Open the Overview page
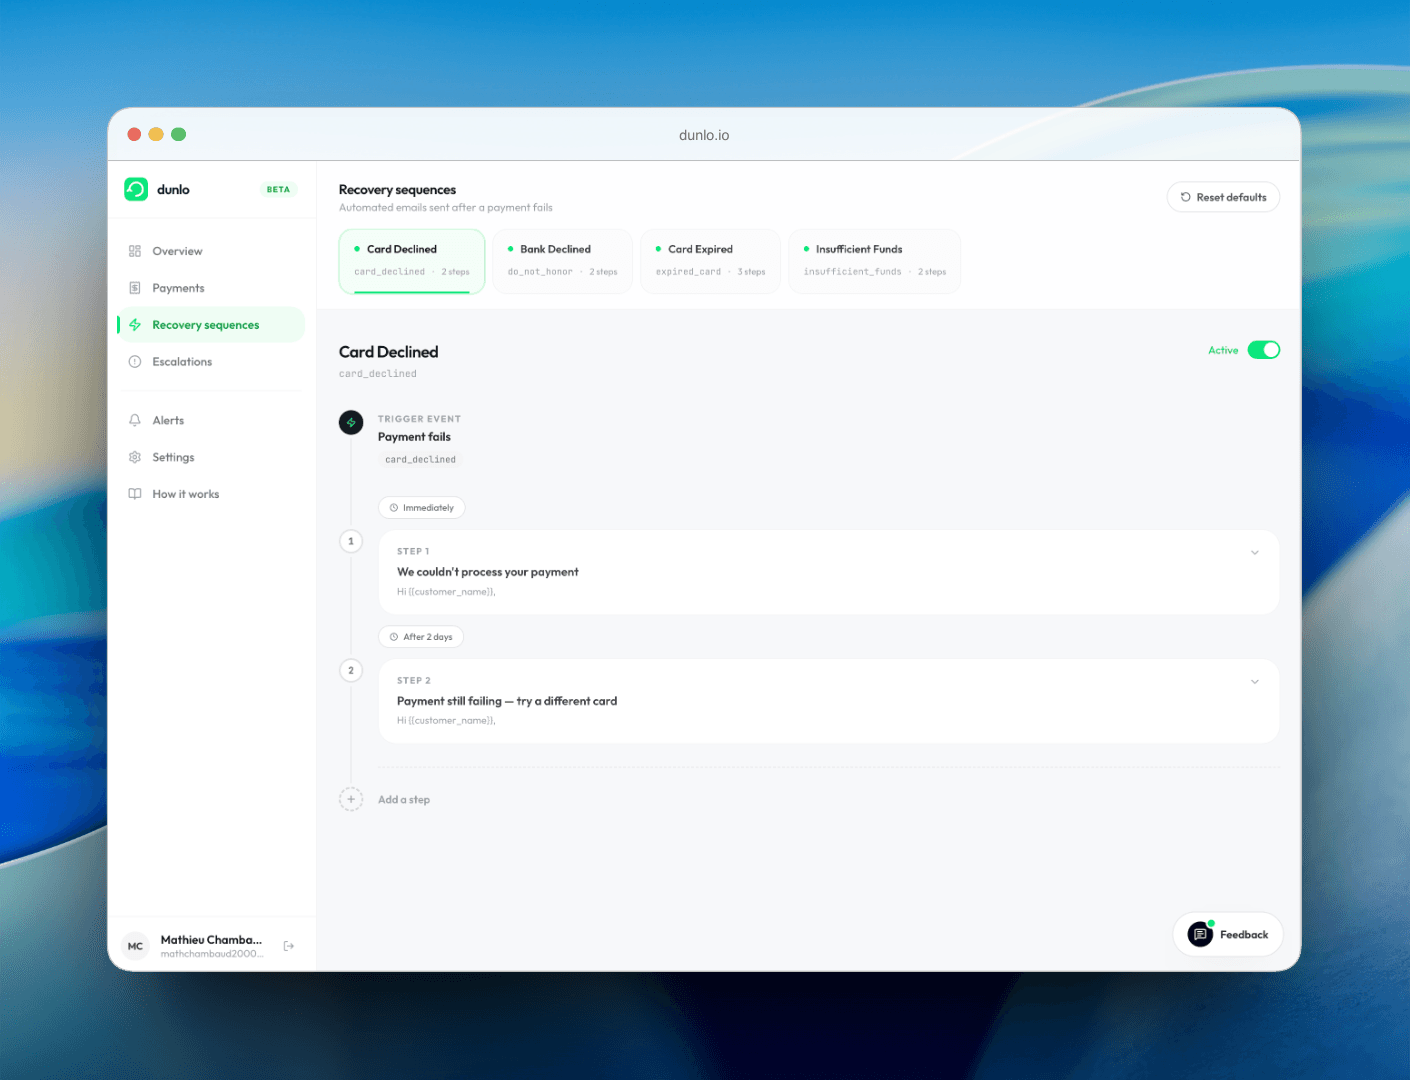The height and width of the screenshot is (1080, 1410). pyautogui.click(x=211, y=251)
